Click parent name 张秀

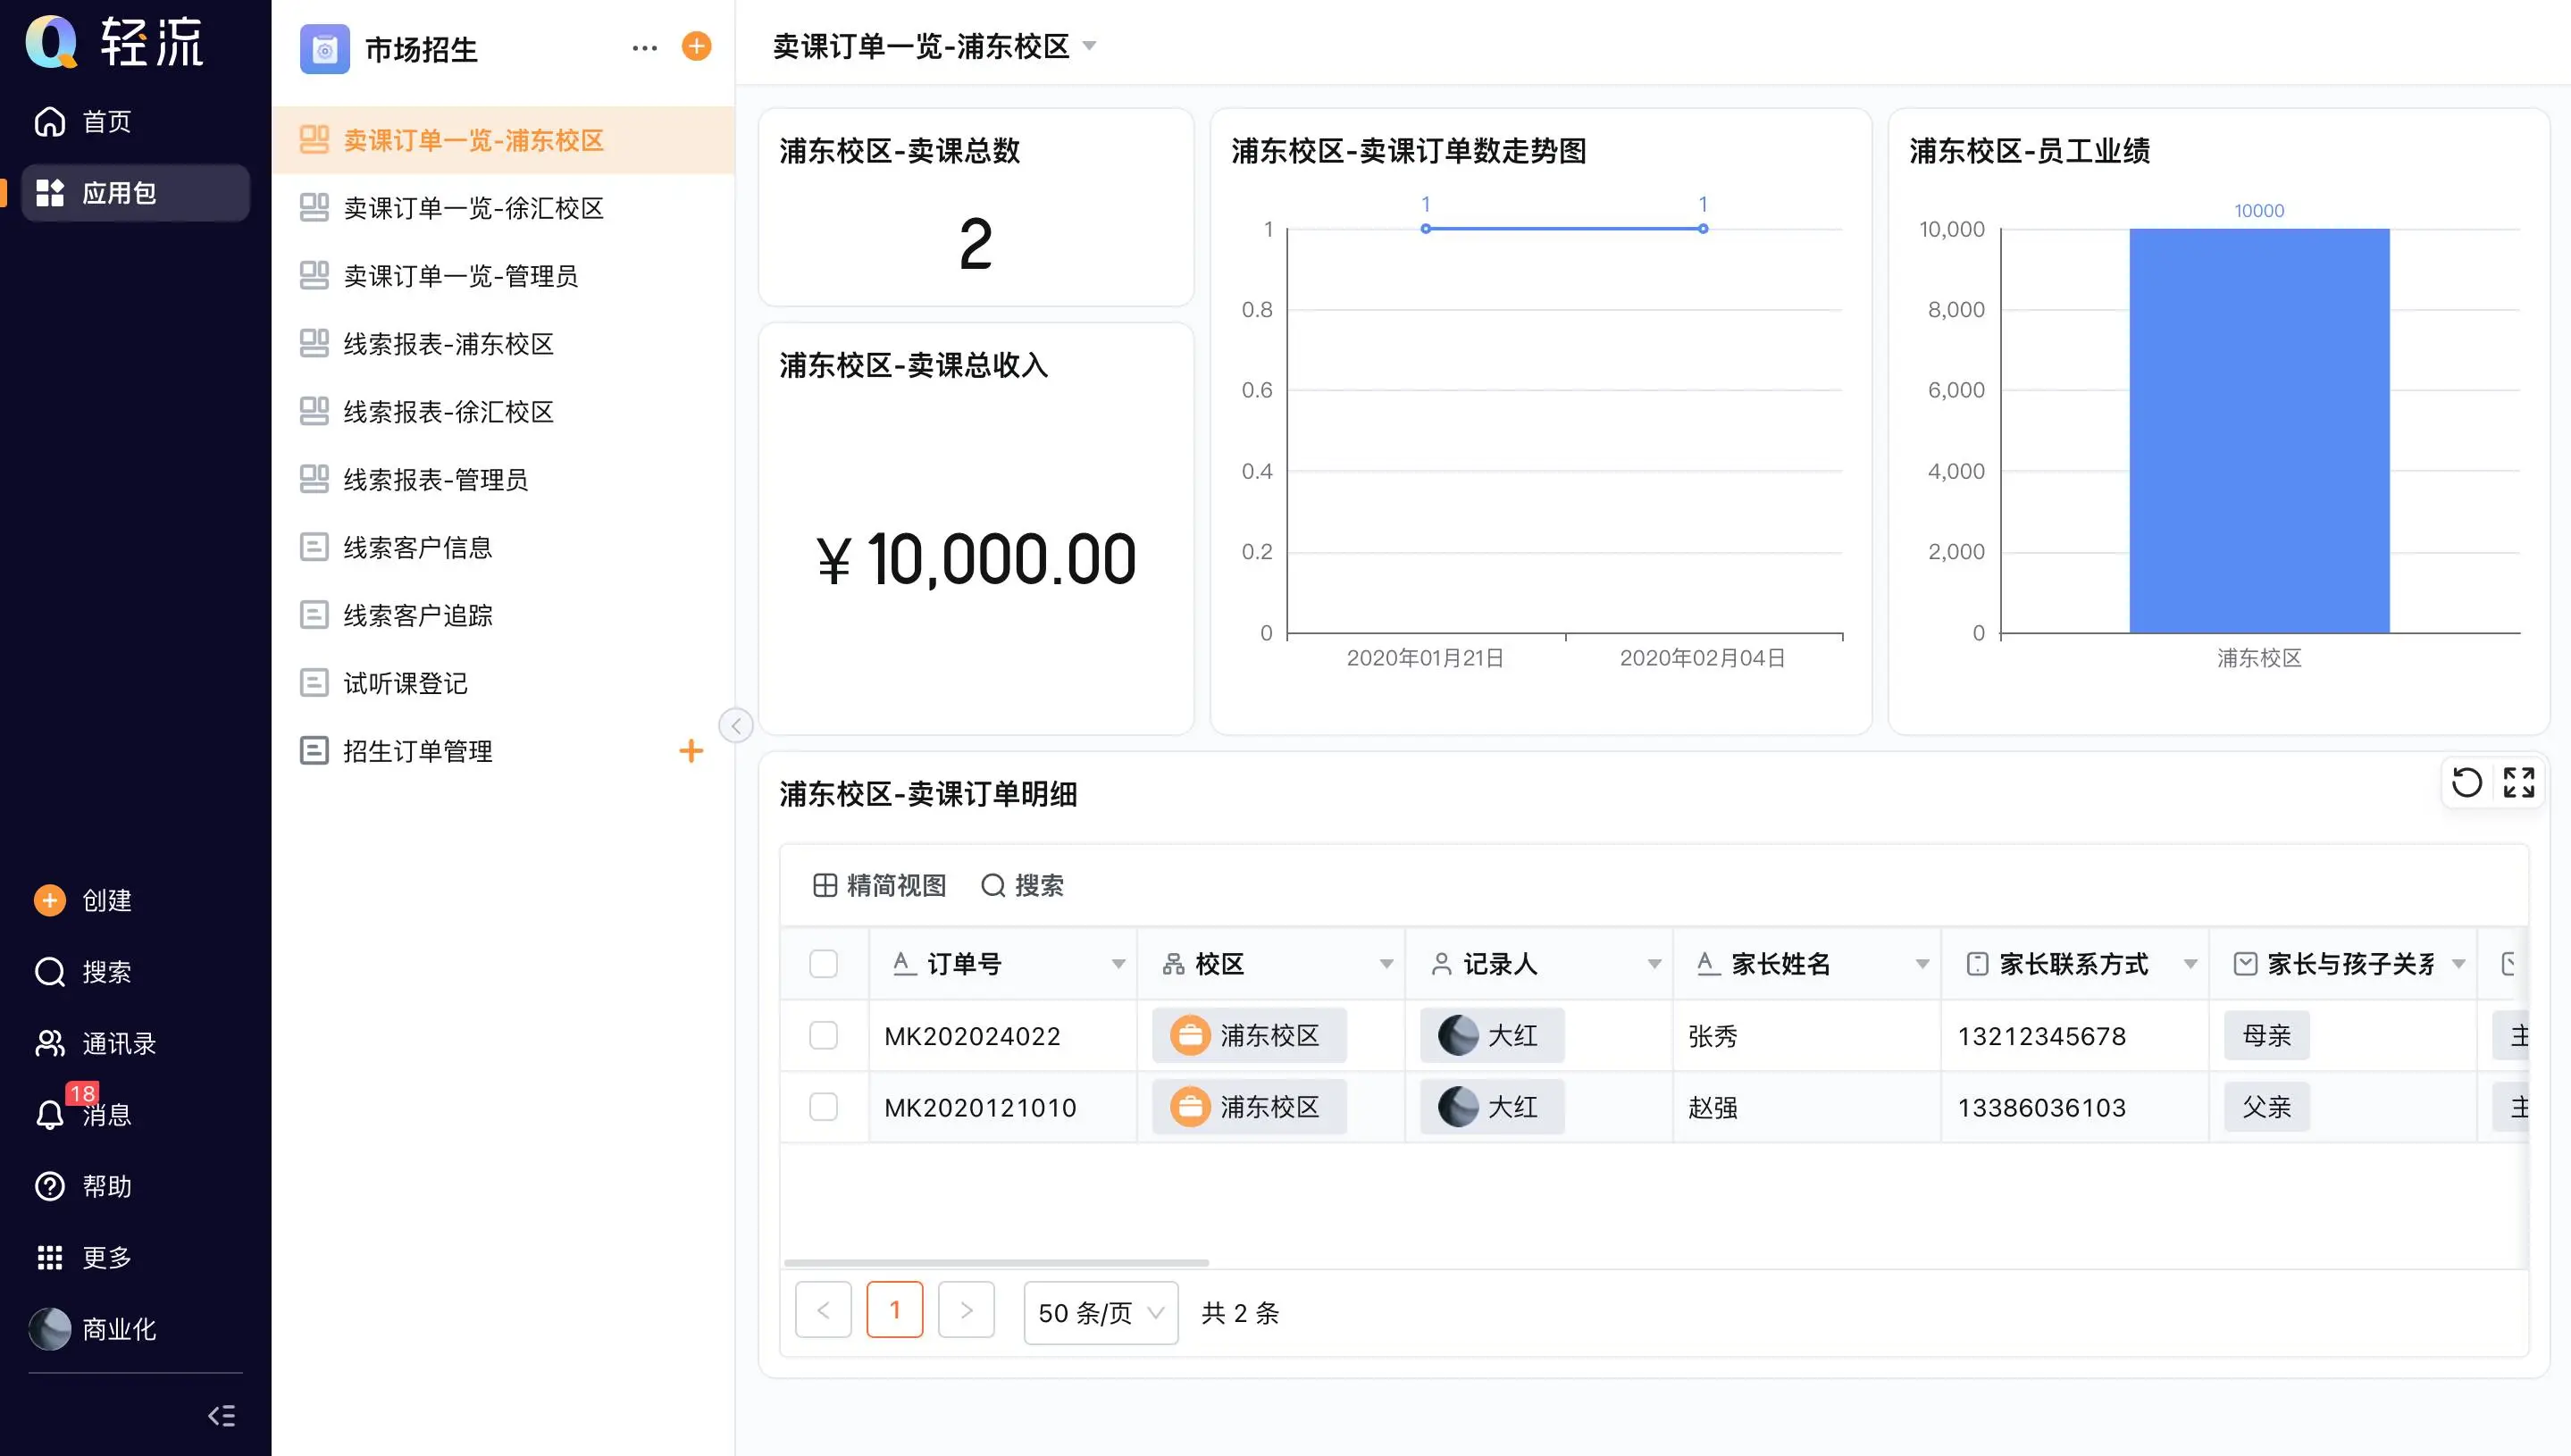point(1713,1036)
